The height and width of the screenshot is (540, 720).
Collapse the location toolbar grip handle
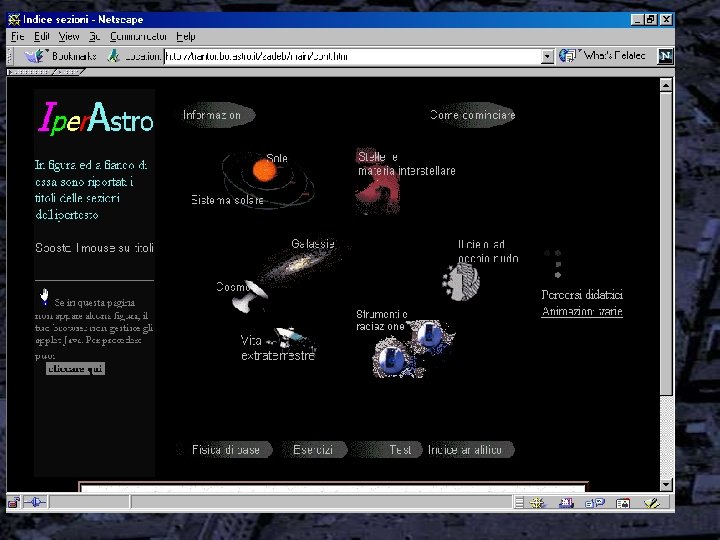pos(10,56)
